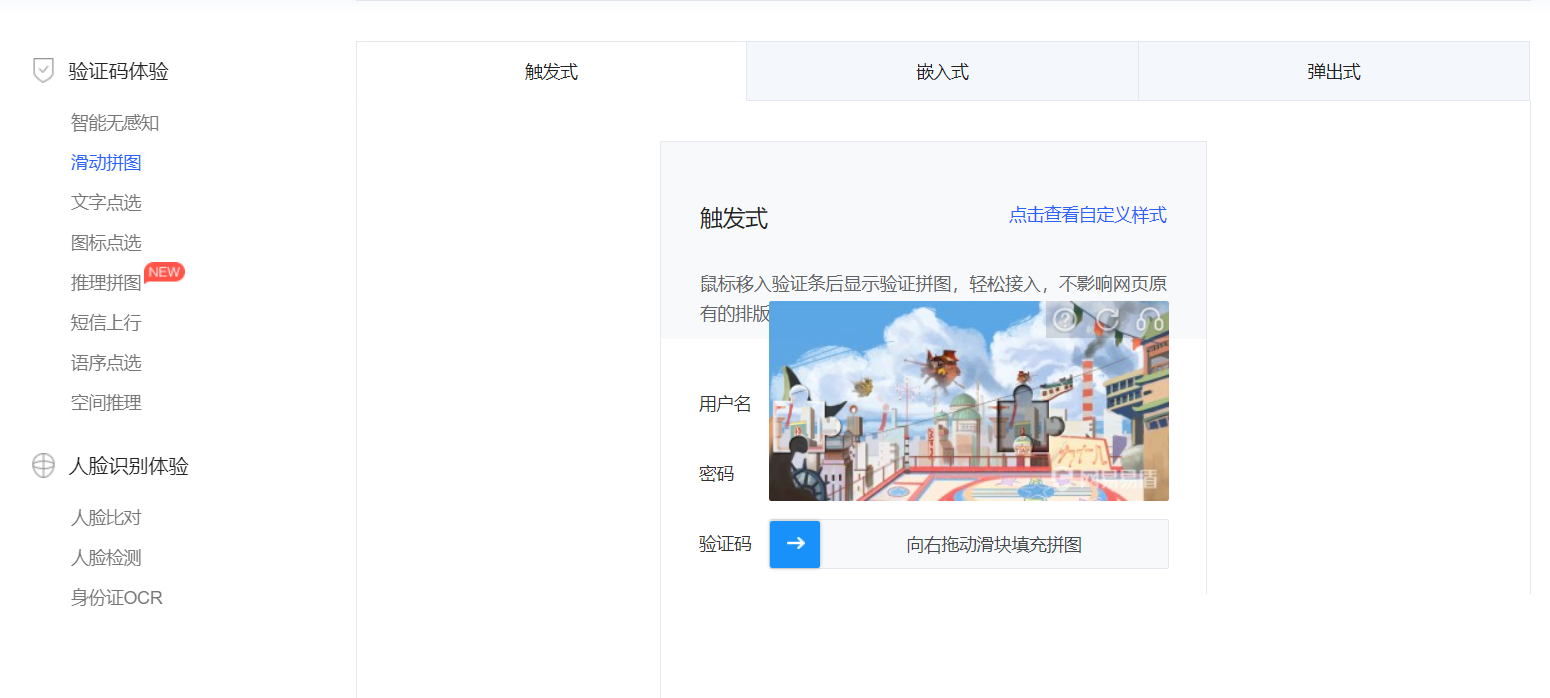
Task: Select 文字点选 in the sidebar
Action: [x=106, y=202]
